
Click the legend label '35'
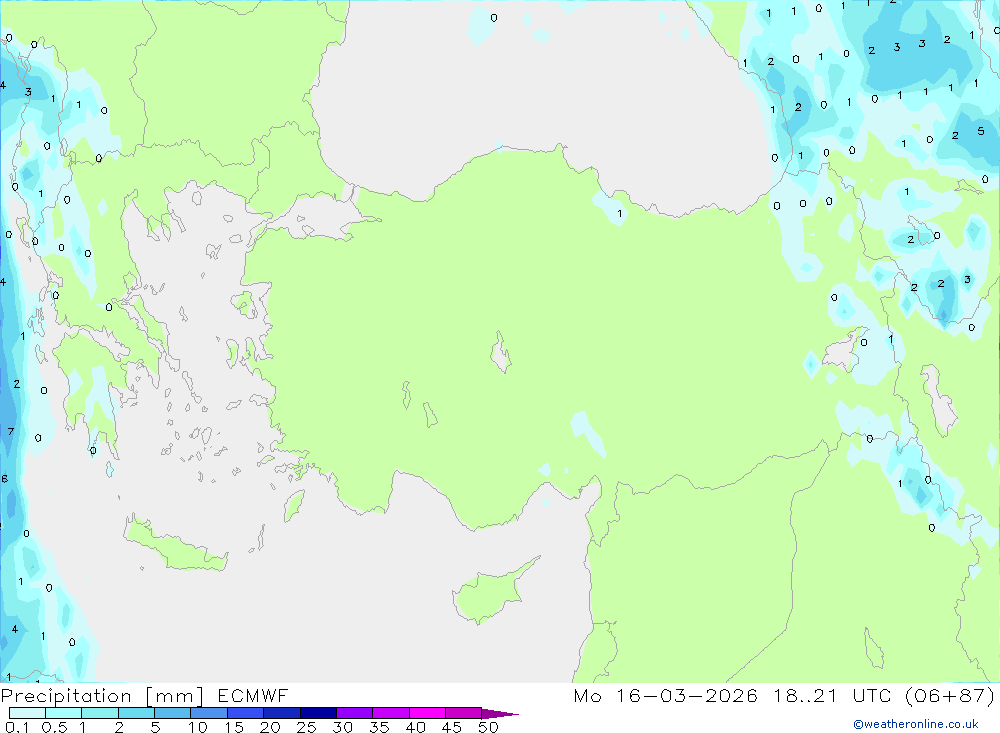click(379, 727)
